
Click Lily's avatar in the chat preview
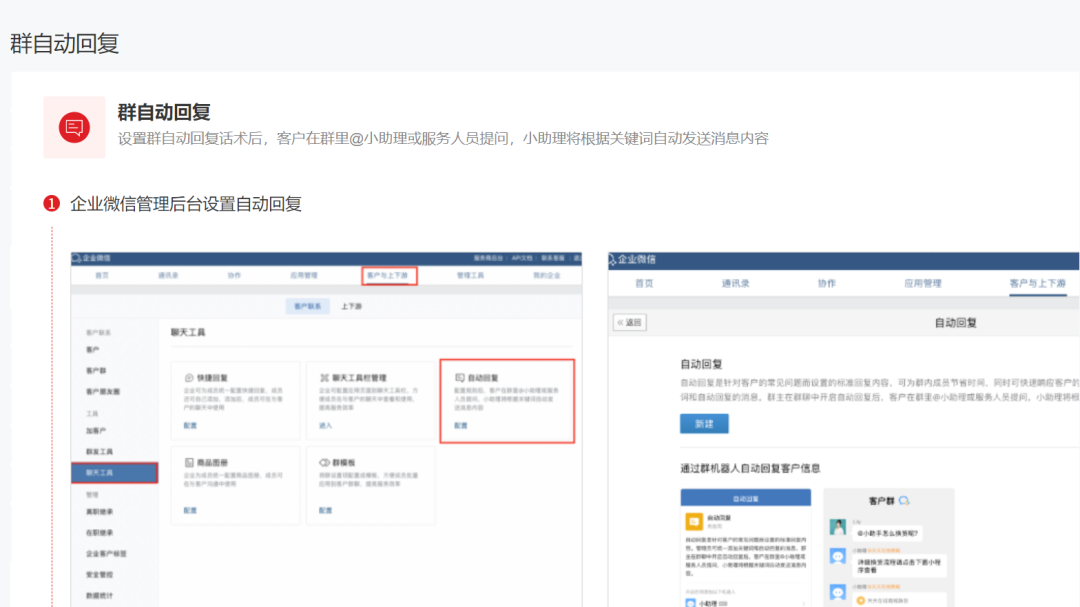point(837,527)
